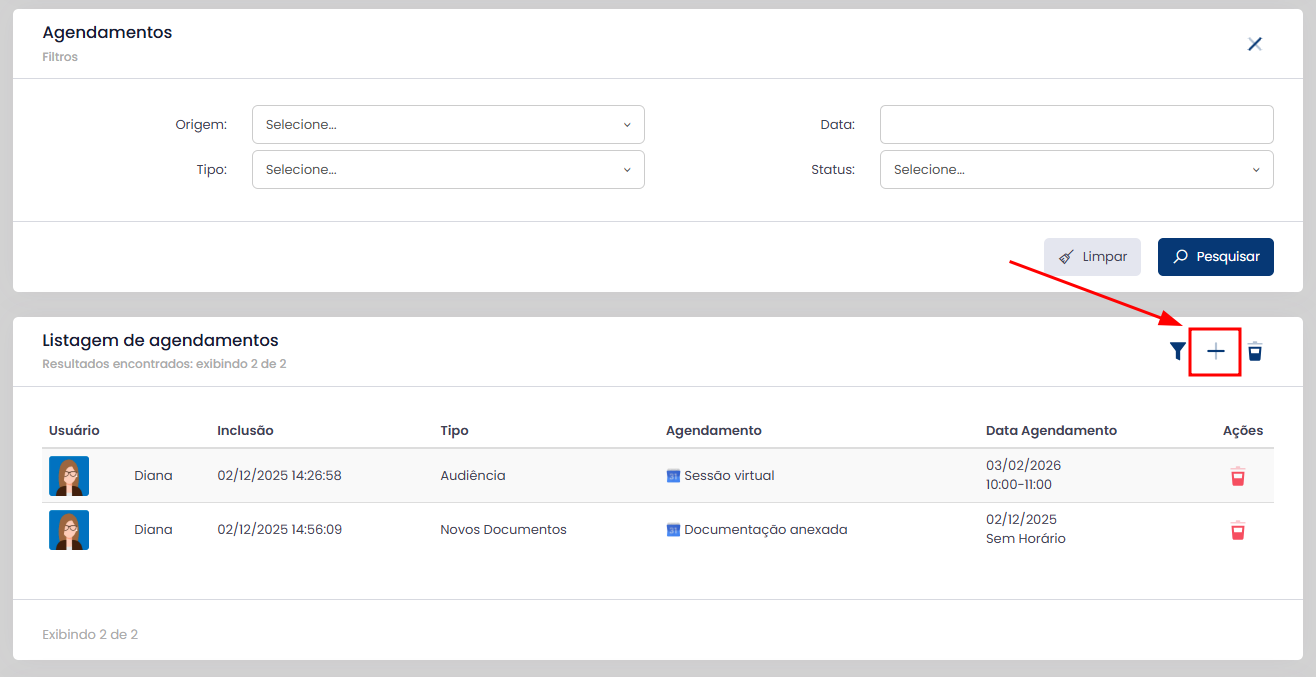
Task: Click the Documentação anexada calendar icon
Action: coord(673,530)
